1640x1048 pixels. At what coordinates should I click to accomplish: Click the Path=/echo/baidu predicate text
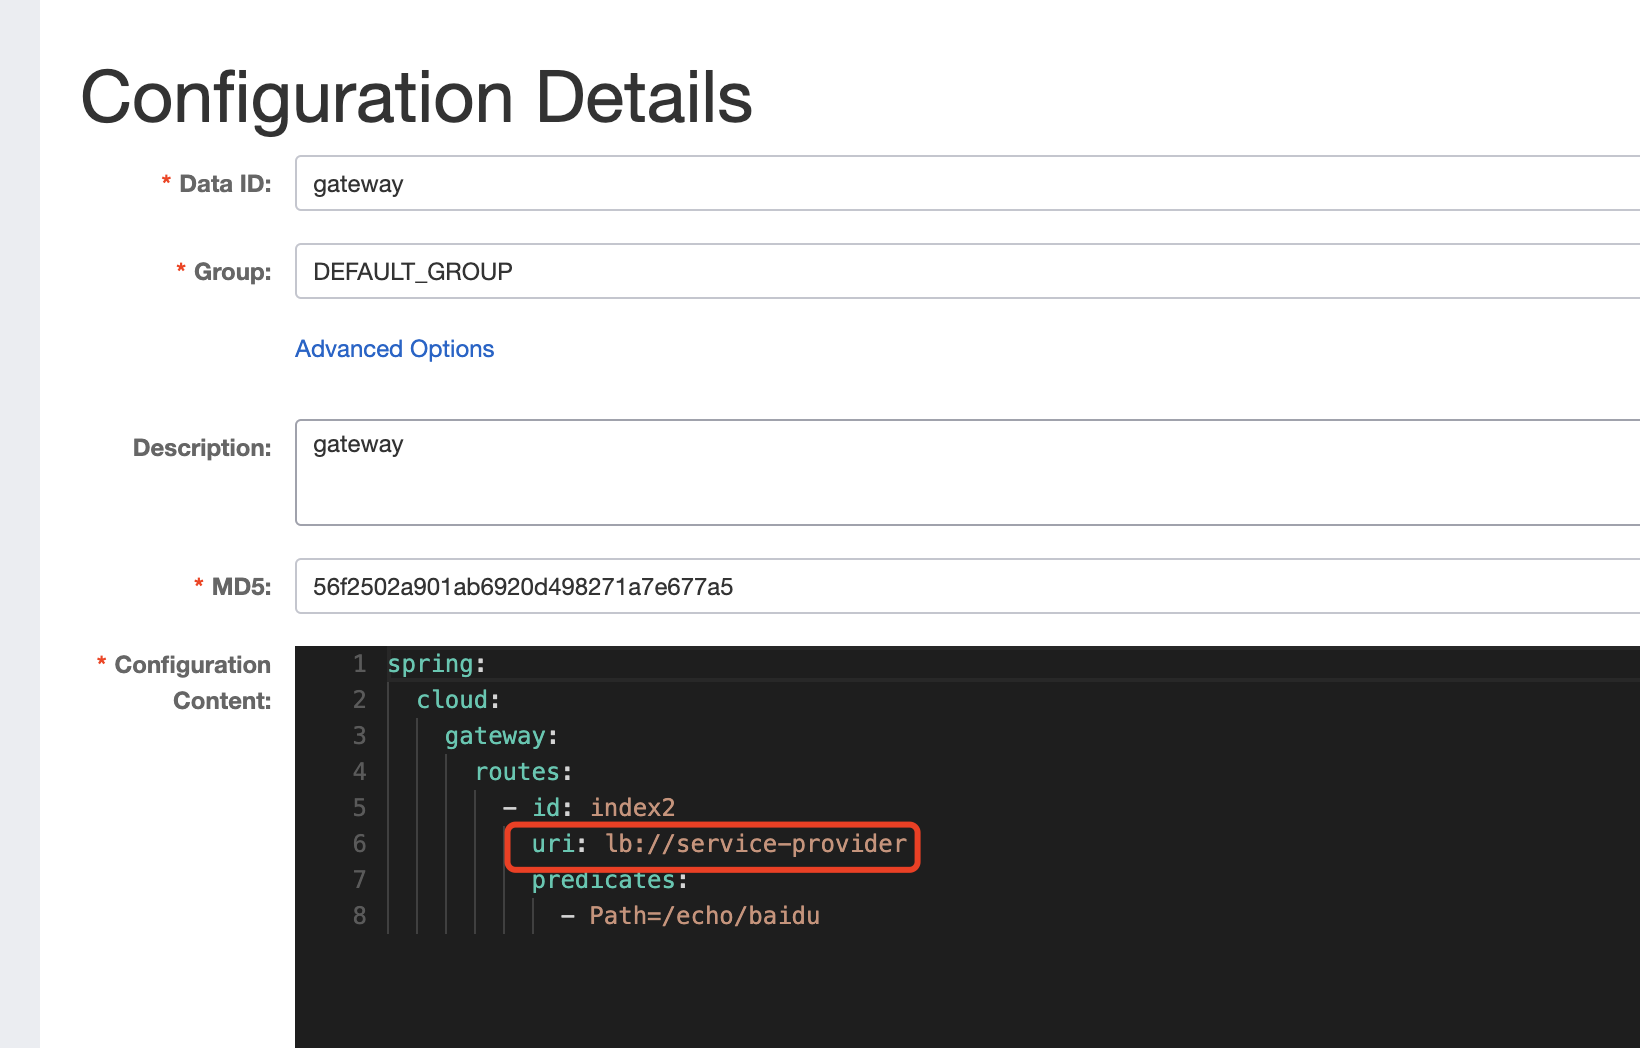point(704,916)
